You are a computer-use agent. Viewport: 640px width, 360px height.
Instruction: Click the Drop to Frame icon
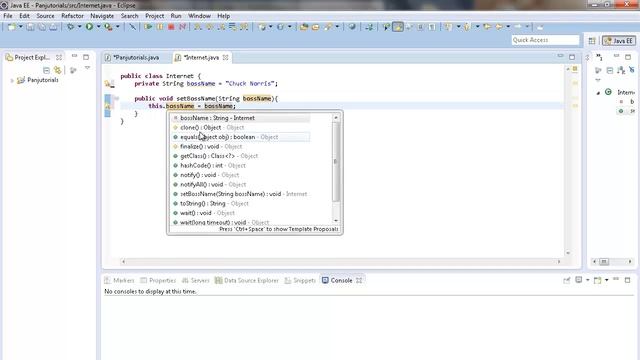pos(233,27)
